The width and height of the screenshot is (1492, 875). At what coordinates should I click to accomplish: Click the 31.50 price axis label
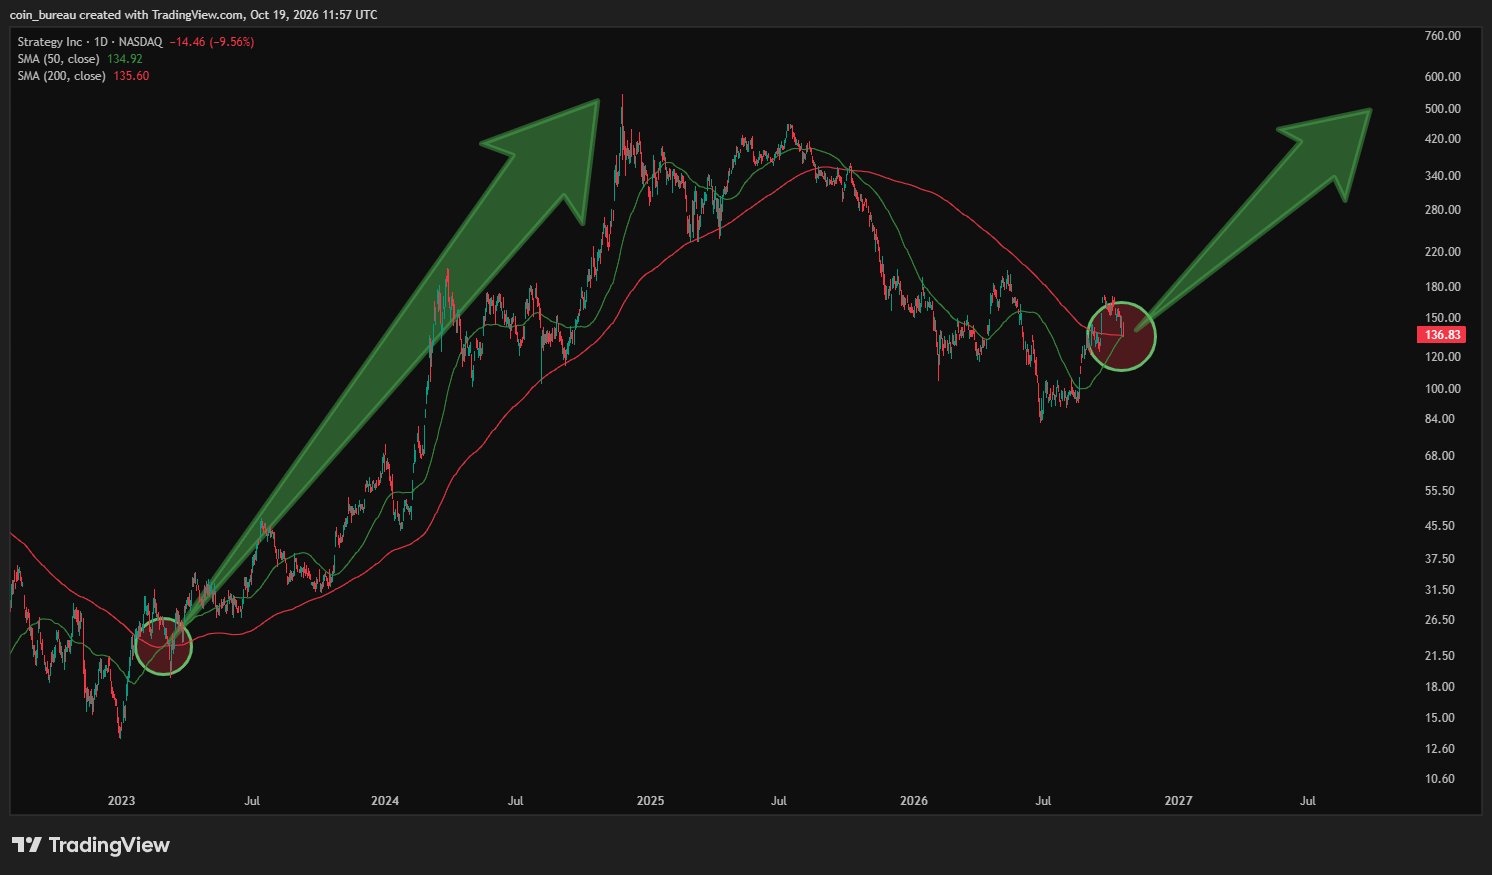coord(1442,590)
